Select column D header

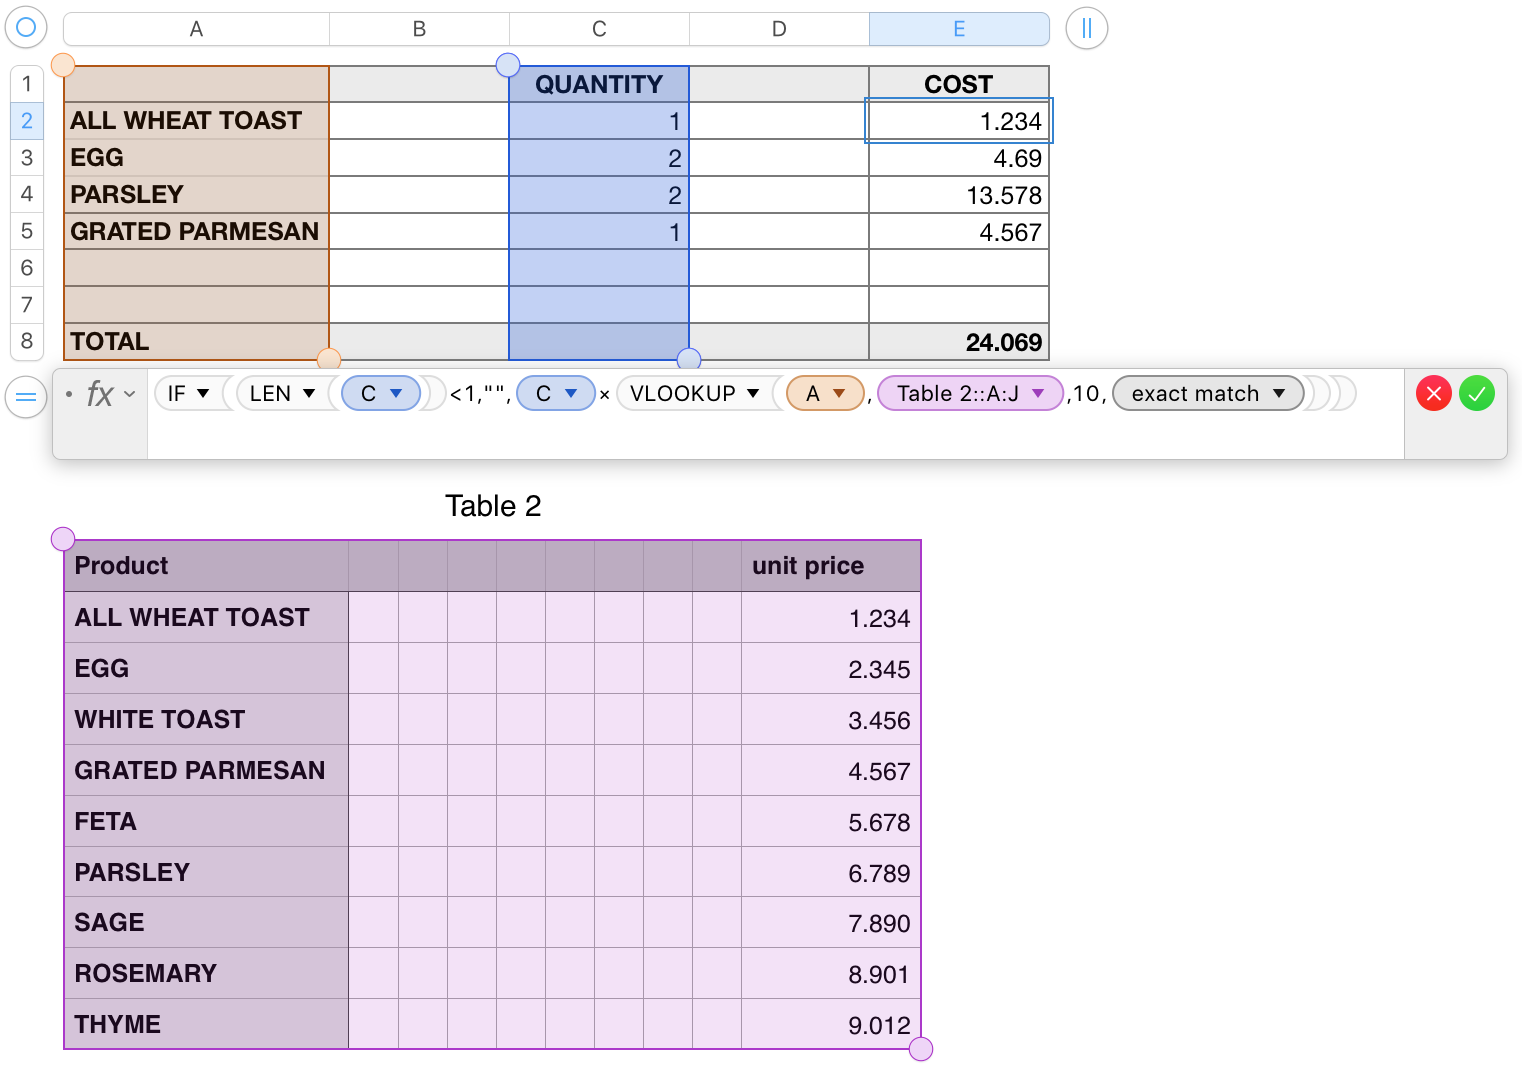pyautogui.click(x=780, y=29)
